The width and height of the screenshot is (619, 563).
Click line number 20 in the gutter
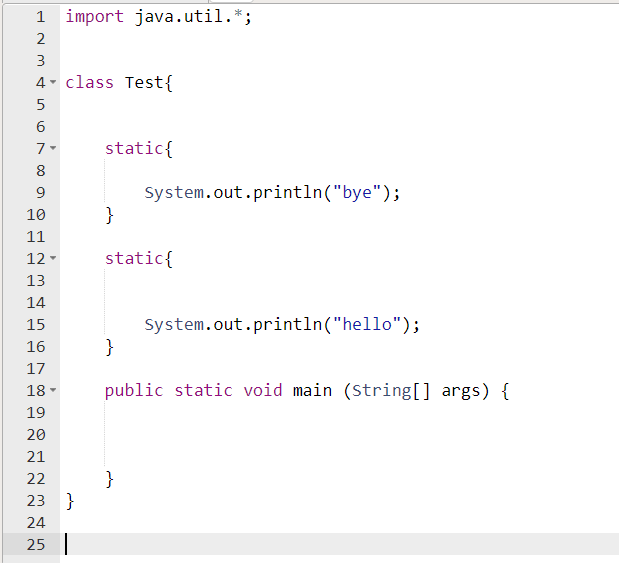coord(36,435)
